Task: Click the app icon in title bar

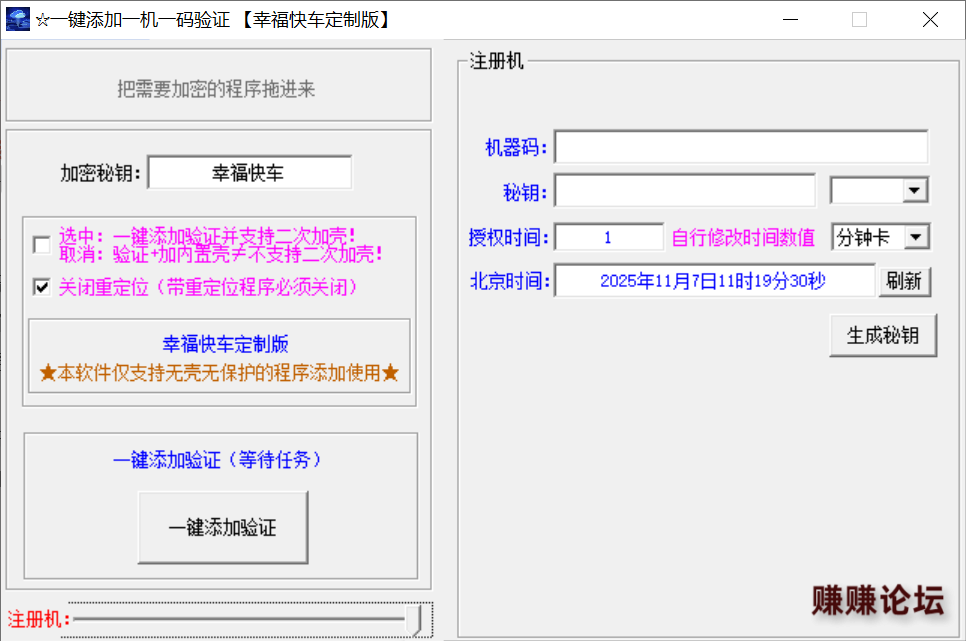Action: click(x=18, y=20)
